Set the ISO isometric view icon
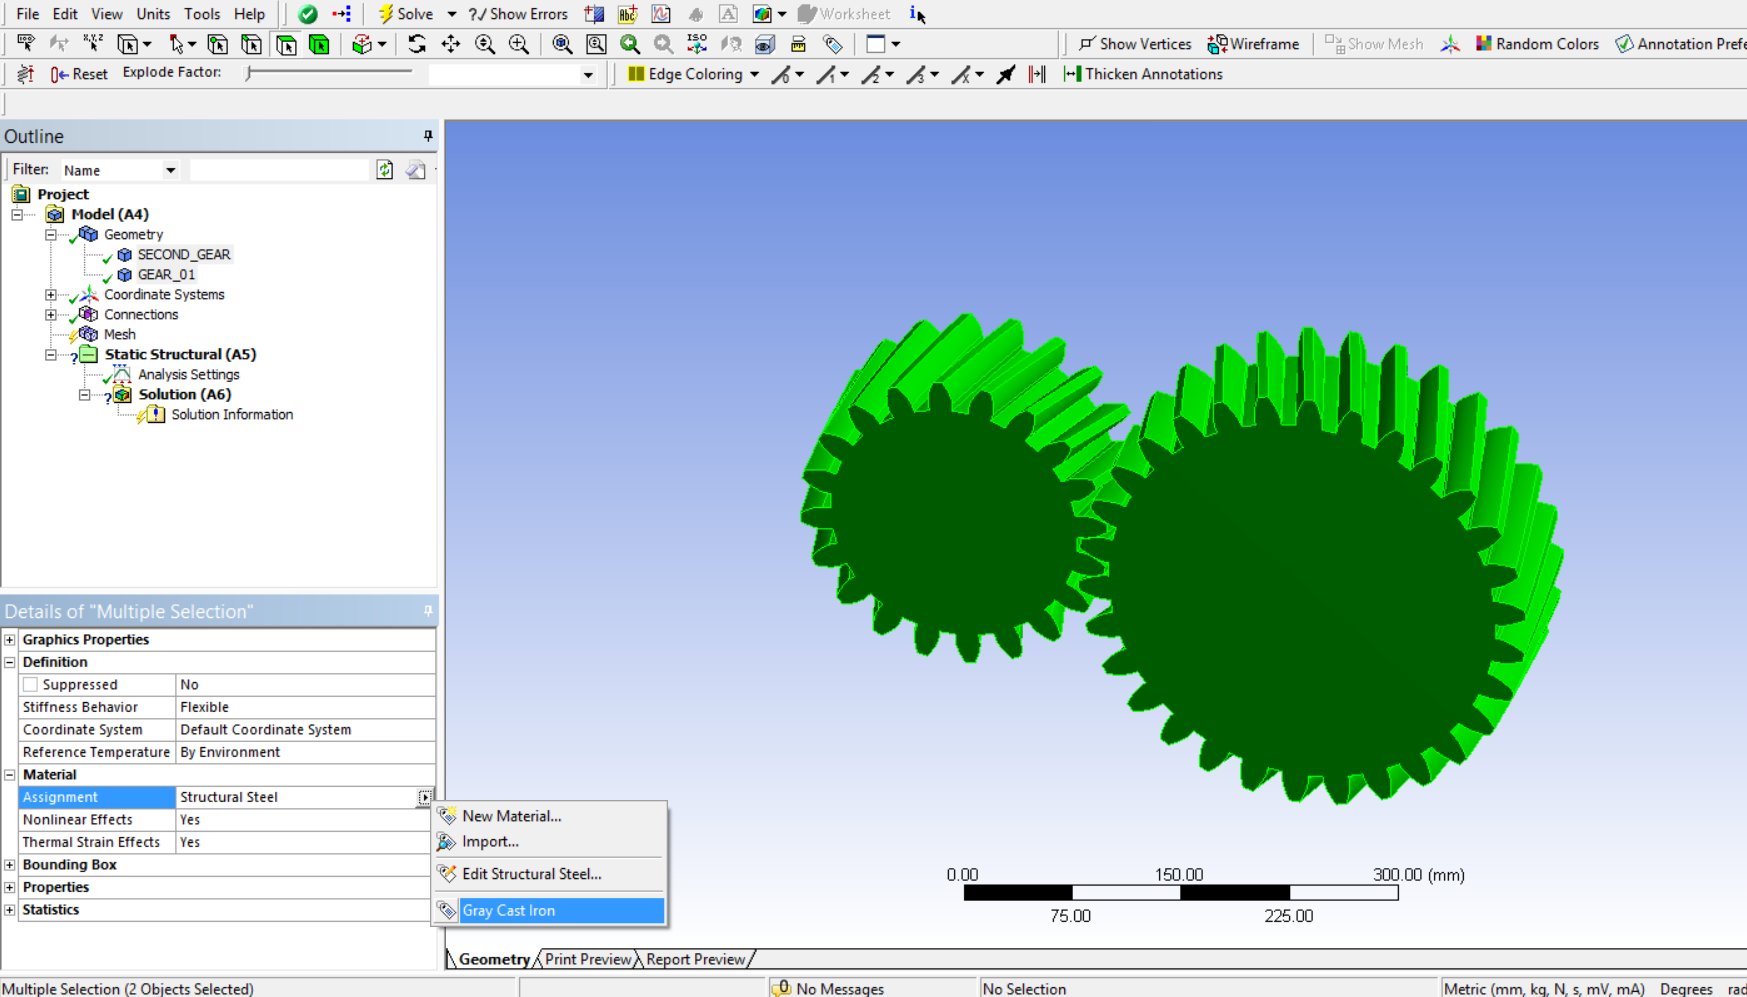The width and height of the screenshot is (1747, 997). [697, 44]
